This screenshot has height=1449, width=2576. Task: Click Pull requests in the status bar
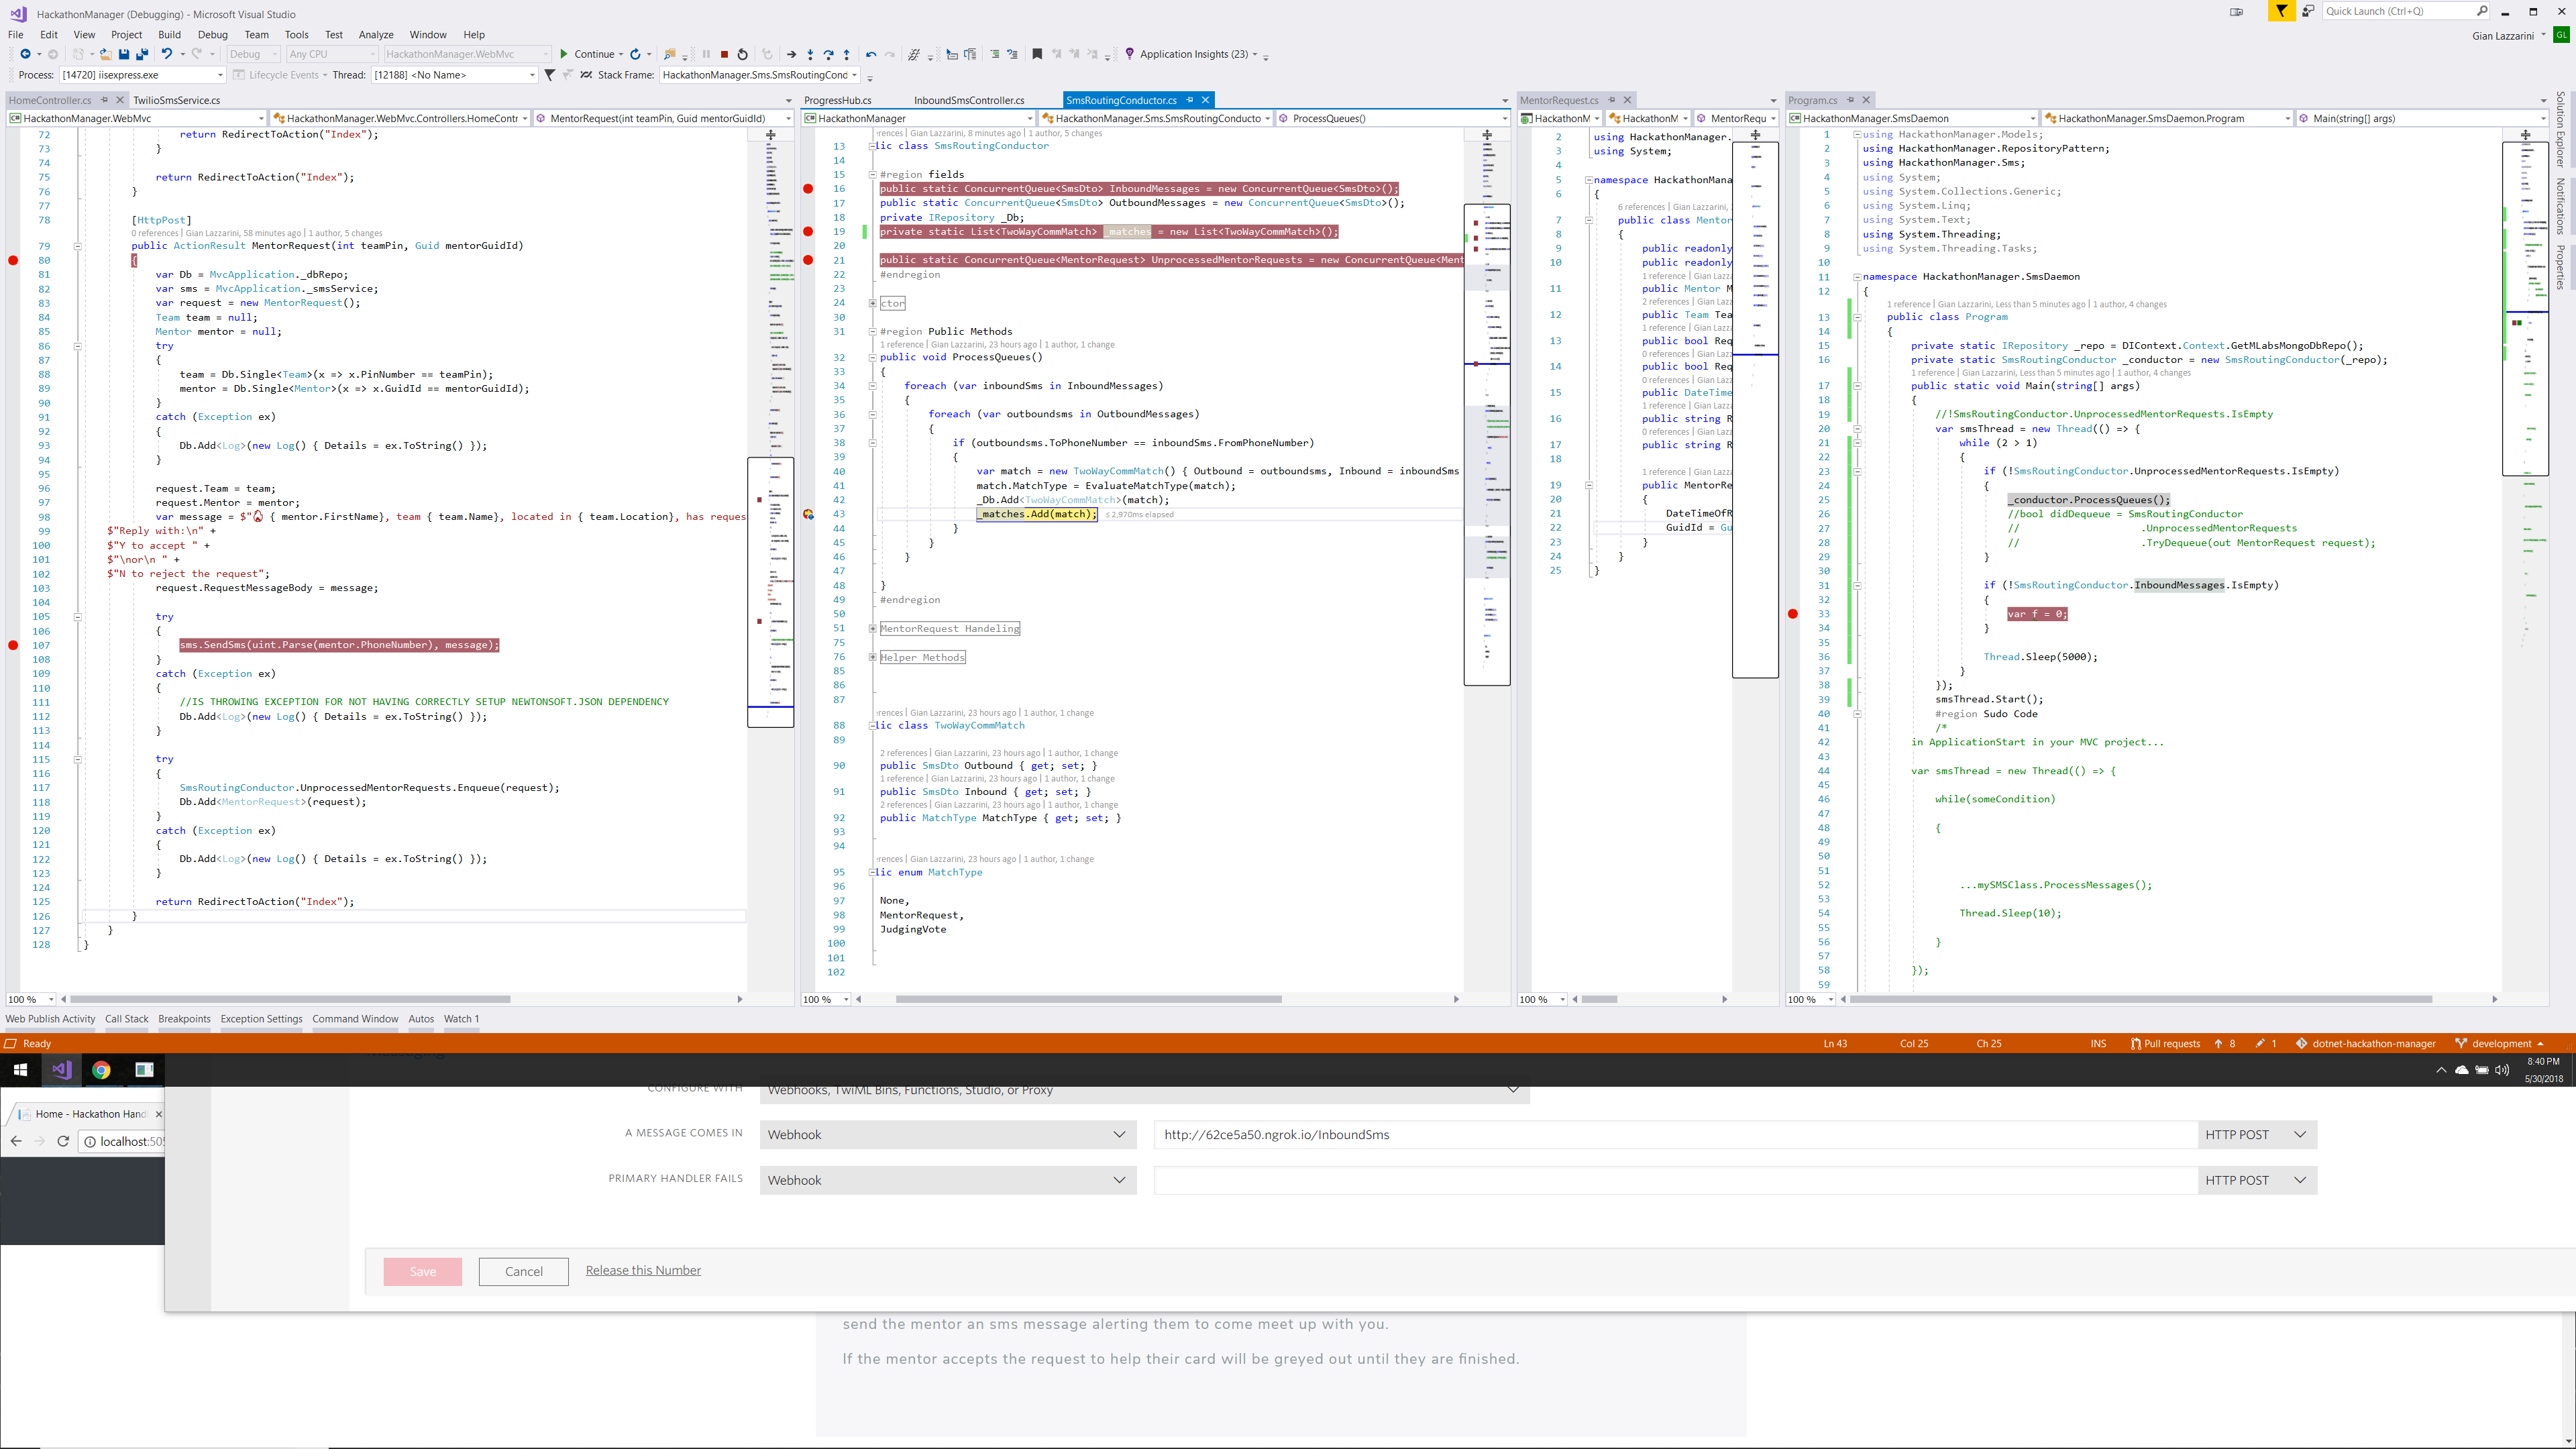[x=2165, y=1043]
